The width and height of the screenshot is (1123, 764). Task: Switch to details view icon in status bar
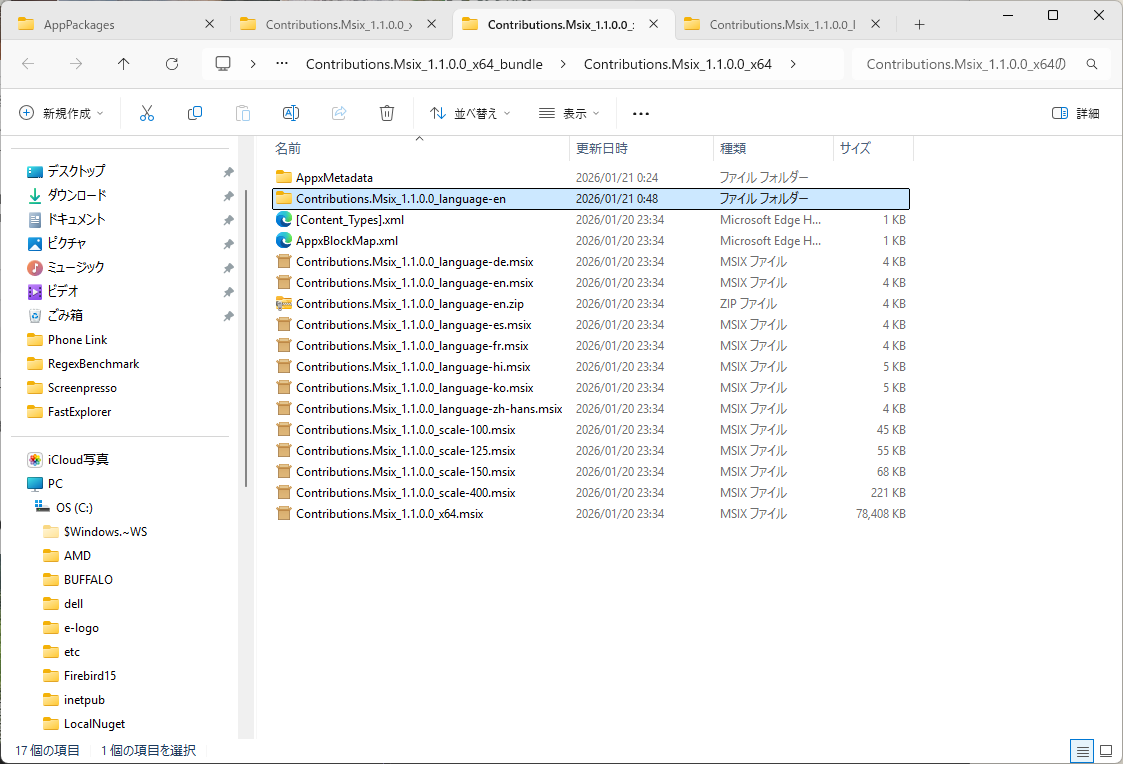(x=1082, y=751)
